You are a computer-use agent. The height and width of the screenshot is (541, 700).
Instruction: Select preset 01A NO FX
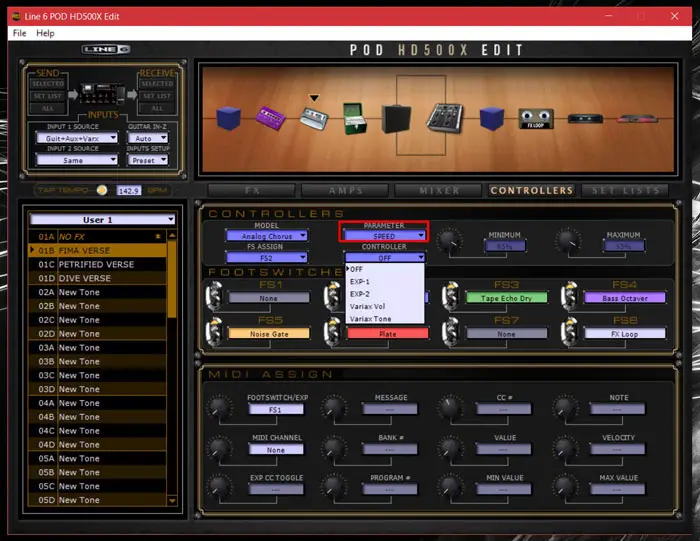pos(97,237)
